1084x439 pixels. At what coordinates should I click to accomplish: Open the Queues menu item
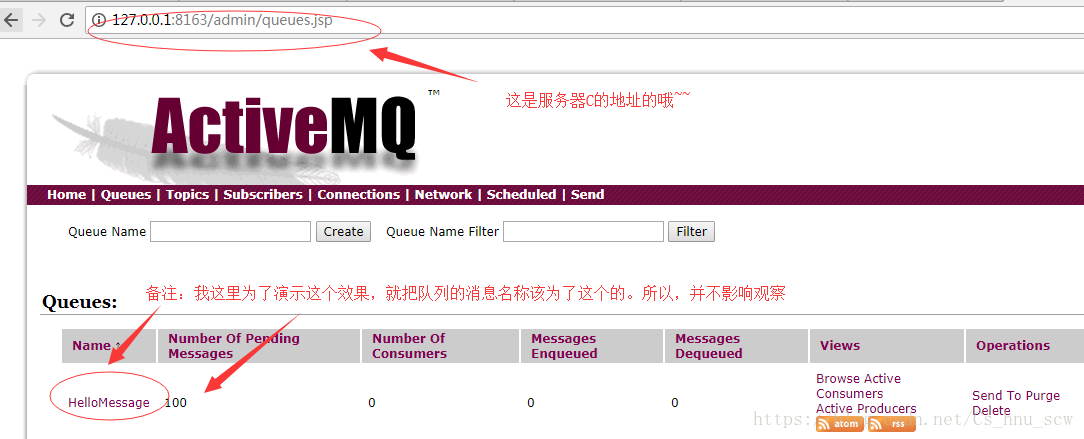pos(126,195)
